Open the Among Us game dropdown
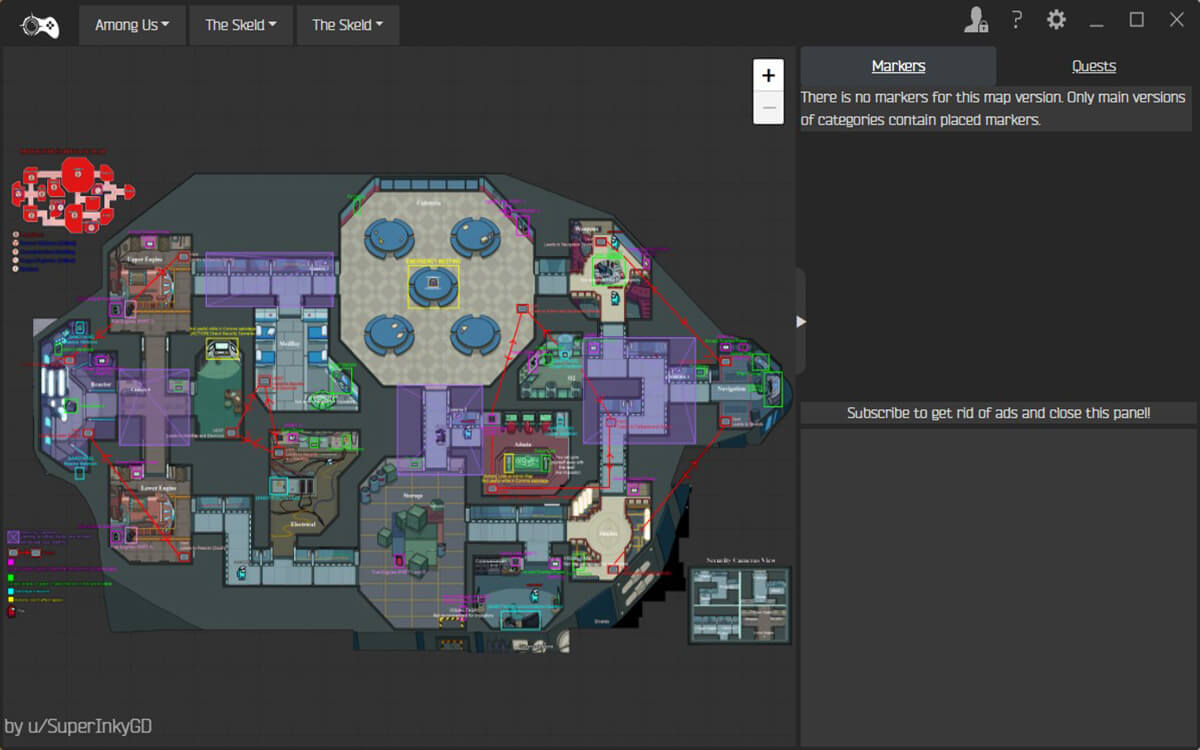The height and width of the screenshot is (750, 1200). (132, 25)
